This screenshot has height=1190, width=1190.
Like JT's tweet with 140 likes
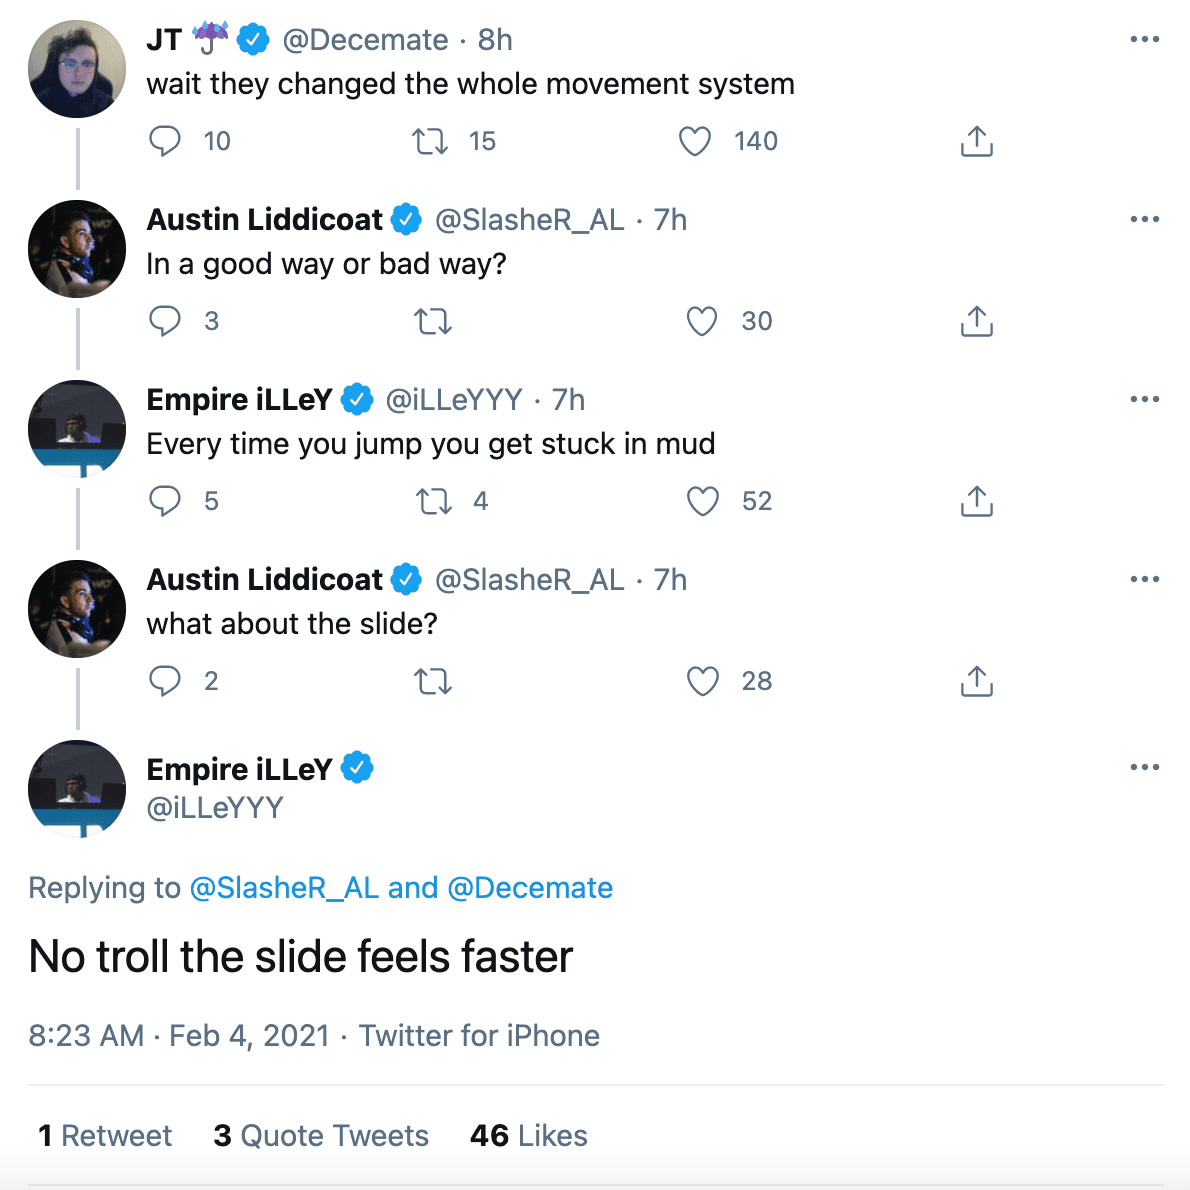click(695, 141)
